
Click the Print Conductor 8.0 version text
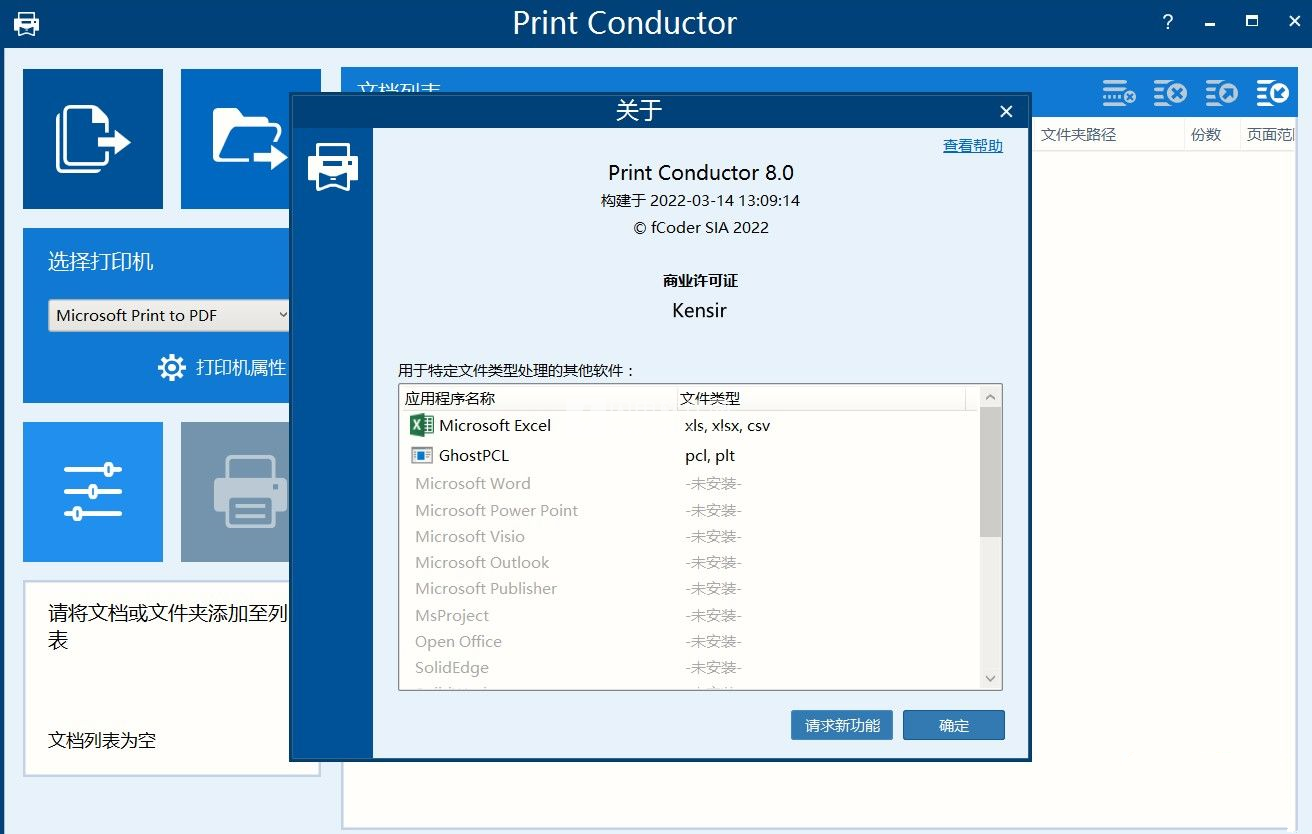pyautogui.click(x=701, y=172)
